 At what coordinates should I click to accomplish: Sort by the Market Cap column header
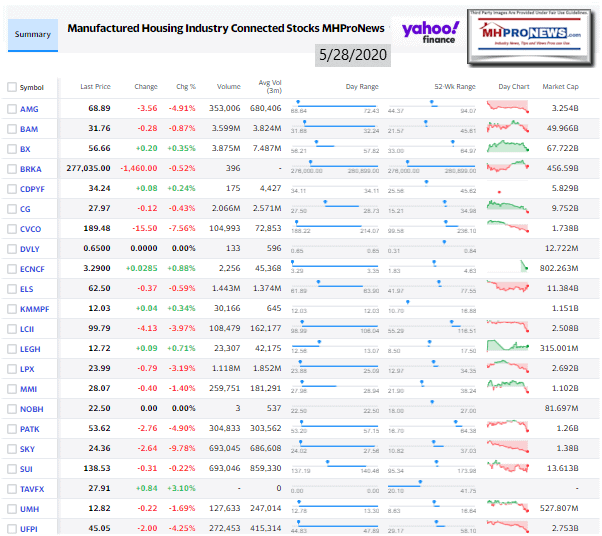pos(560,87)
